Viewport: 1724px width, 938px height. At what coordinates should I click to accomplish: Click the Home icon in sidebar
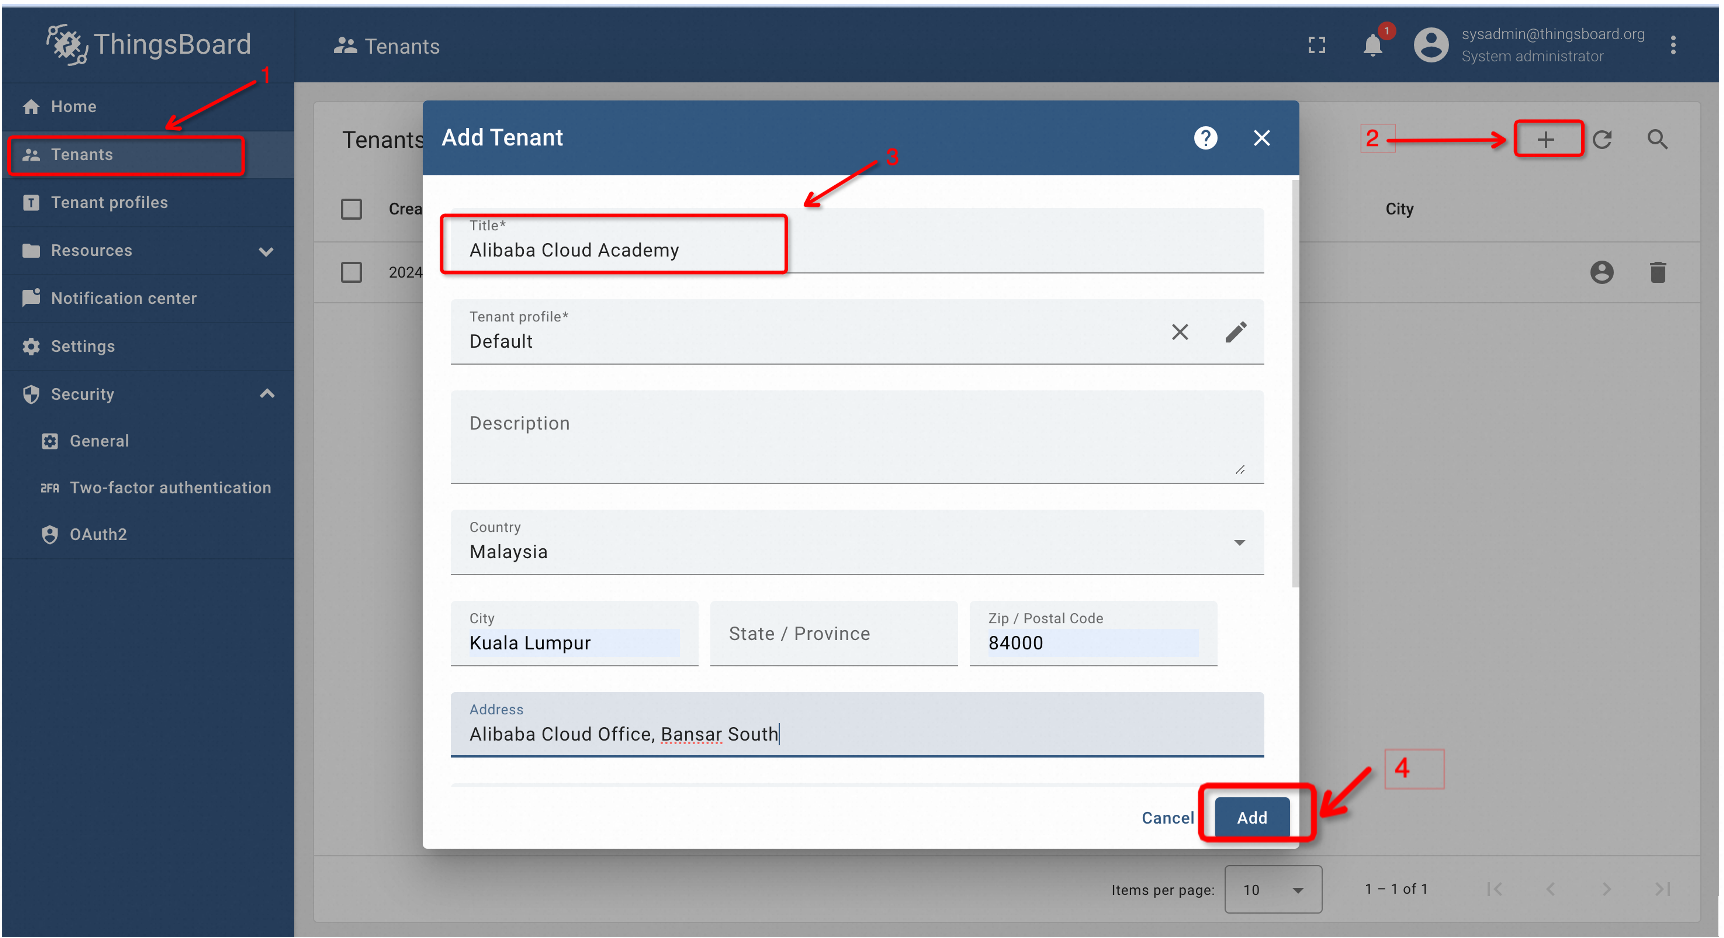(x=31, y=107)
